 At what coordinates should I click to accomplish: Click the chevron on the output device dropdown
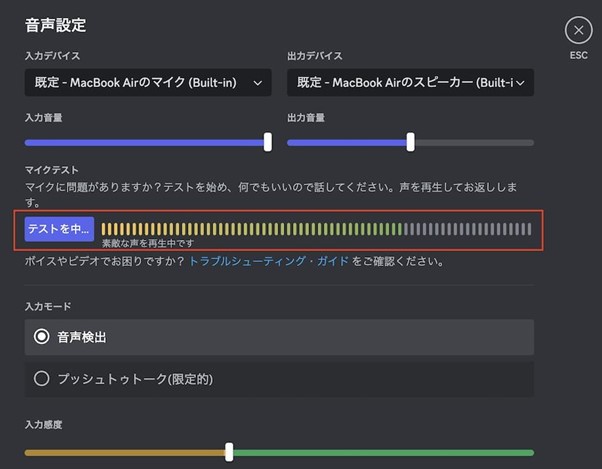pos(520,83)
